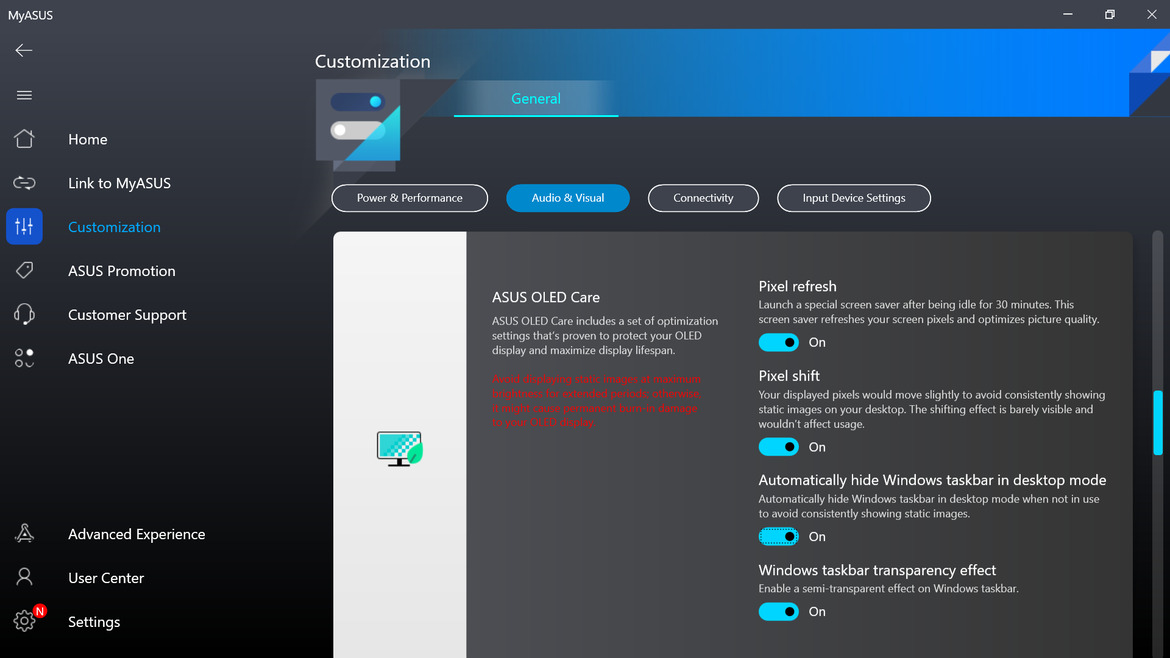Click the Pixel refresh heading
1170x658 pixels.
click(x=797, y=286)
